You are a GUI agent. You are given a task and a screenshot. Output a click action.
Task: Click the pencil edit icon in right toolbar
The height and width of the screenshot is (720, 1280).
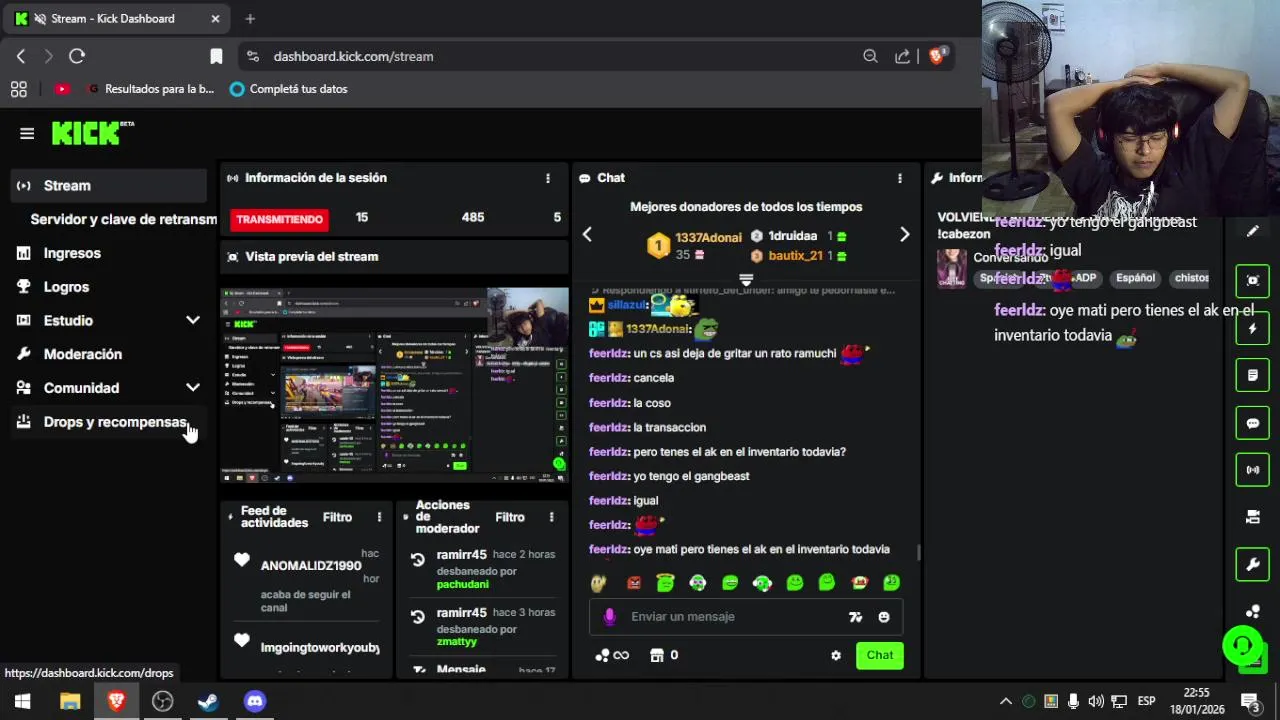(1252, 231)
